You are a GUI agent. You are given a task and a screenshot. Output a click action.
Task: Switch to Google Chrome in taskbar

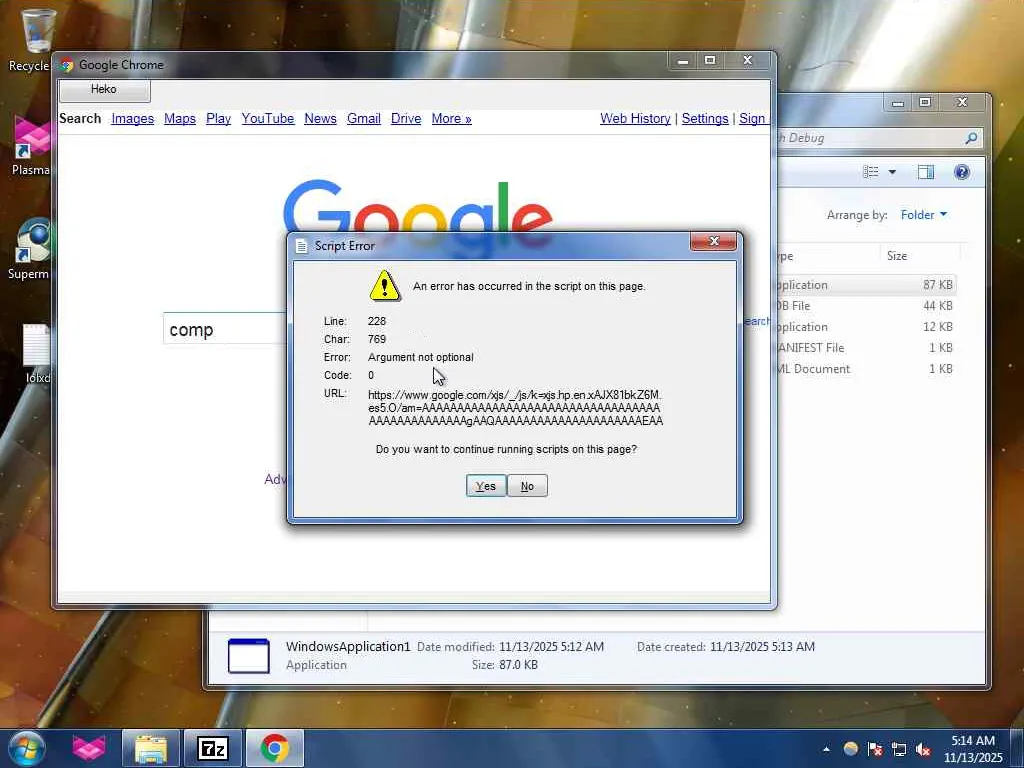275,748
